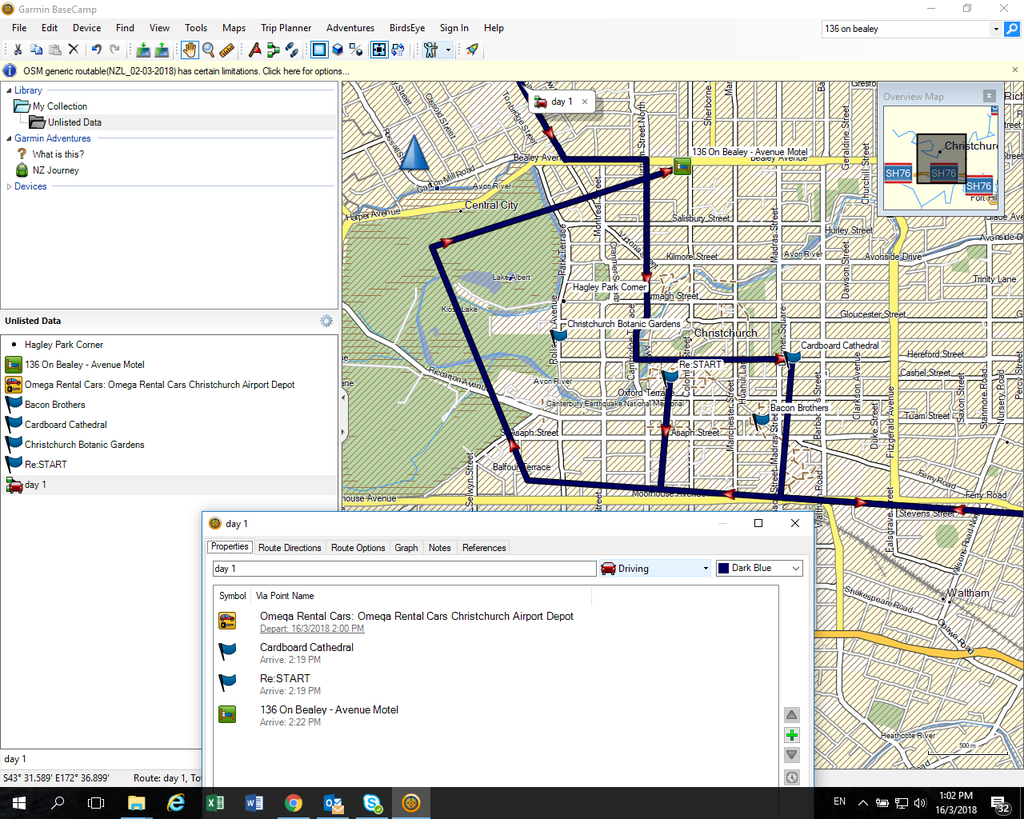Select the 'day 1' route in the list
This screenshot has width=1024, height=819.
(35, 485)
